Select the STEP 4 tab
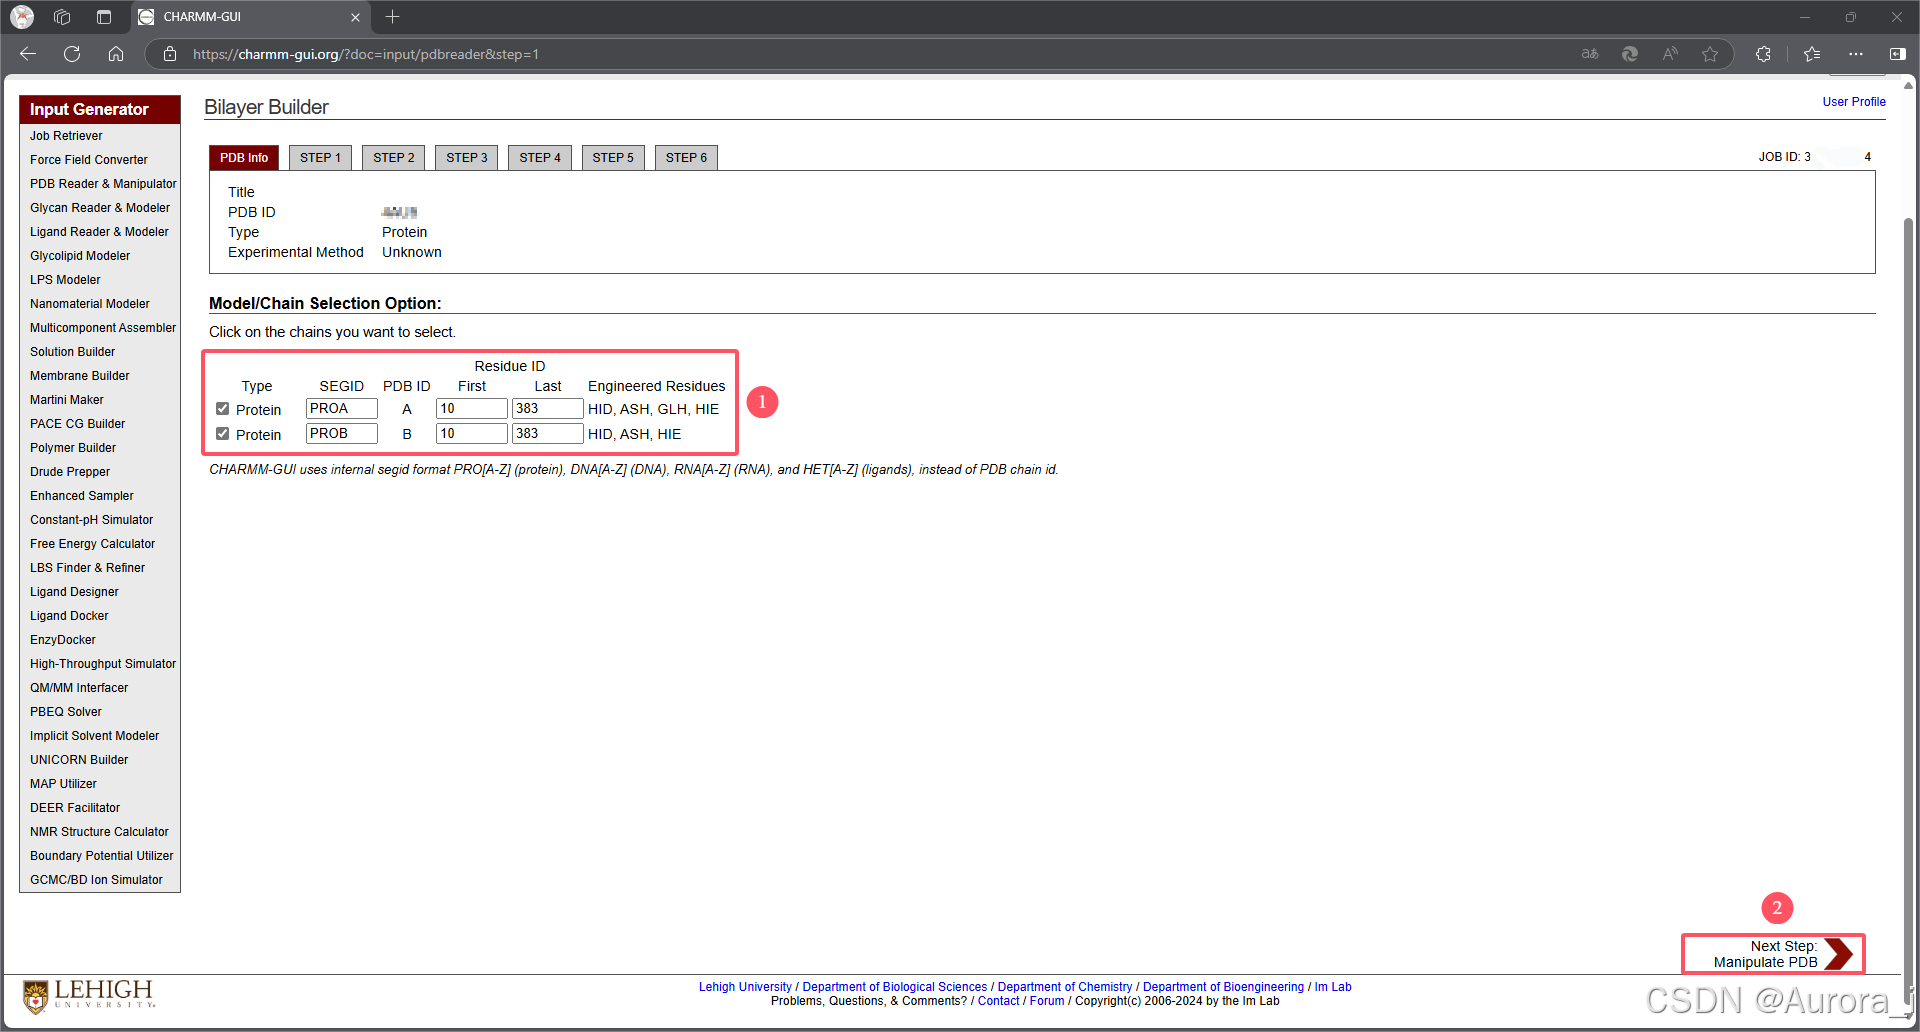 [x=540, y=158]
